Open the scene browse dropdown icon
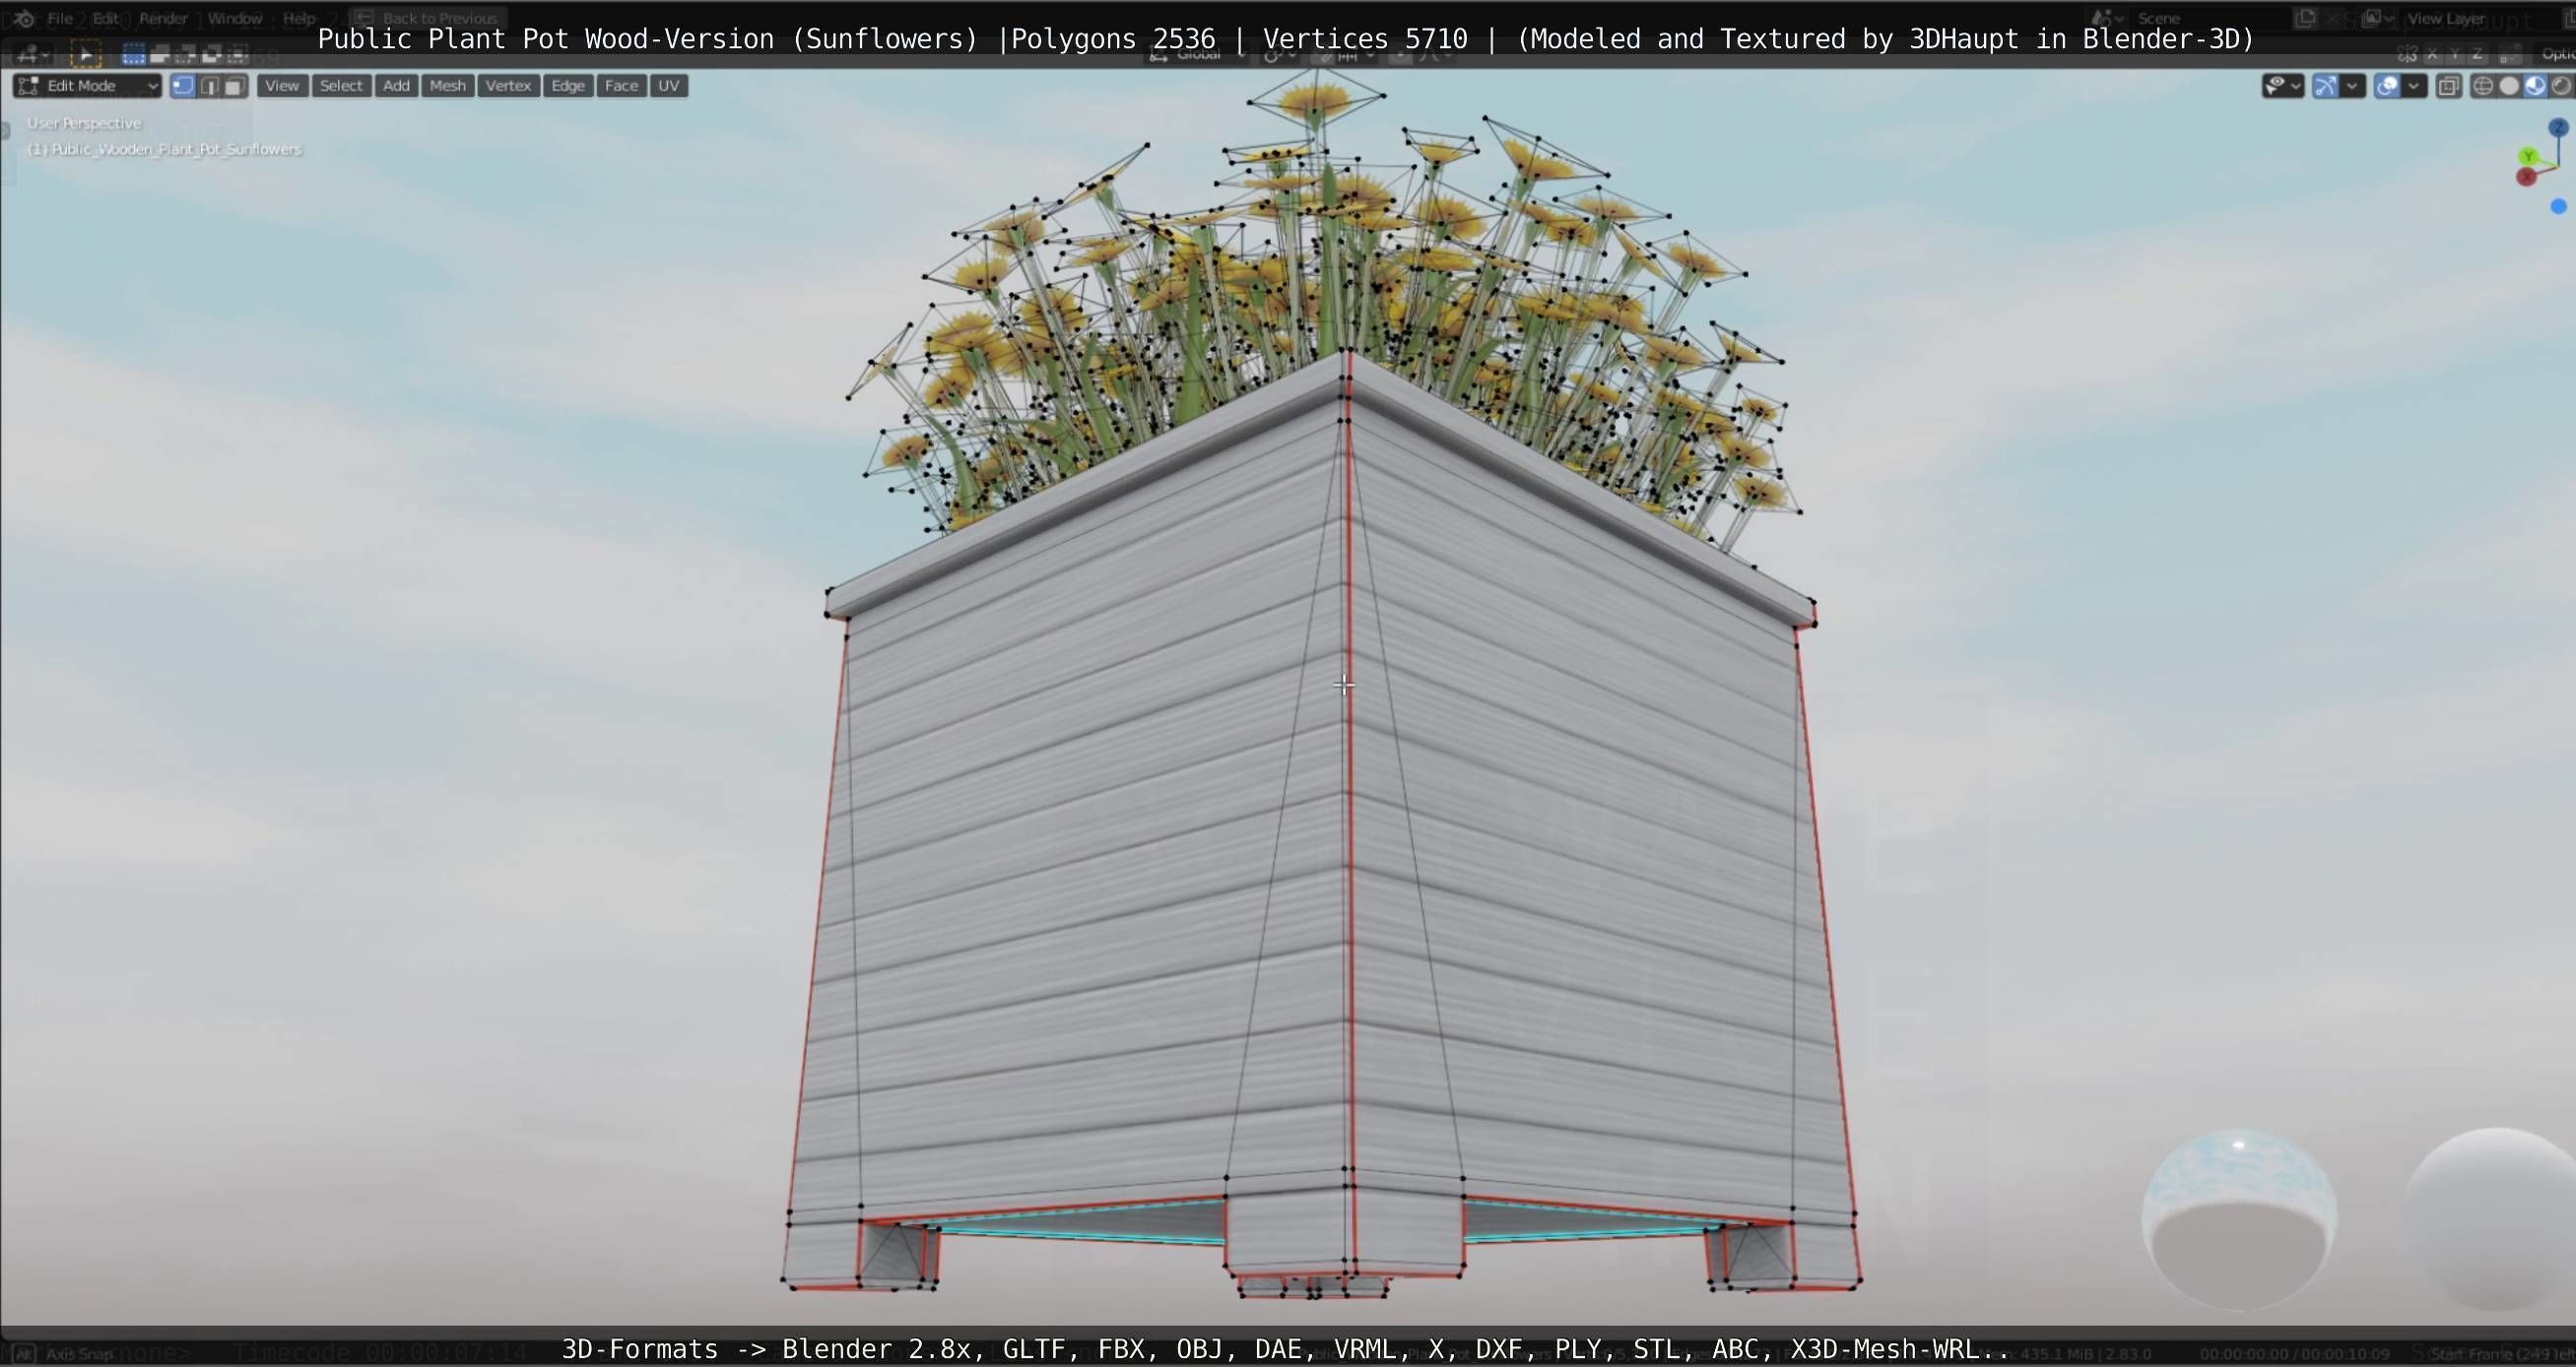Screen dimensions: 2576x1367 (x=2106, y=18)
